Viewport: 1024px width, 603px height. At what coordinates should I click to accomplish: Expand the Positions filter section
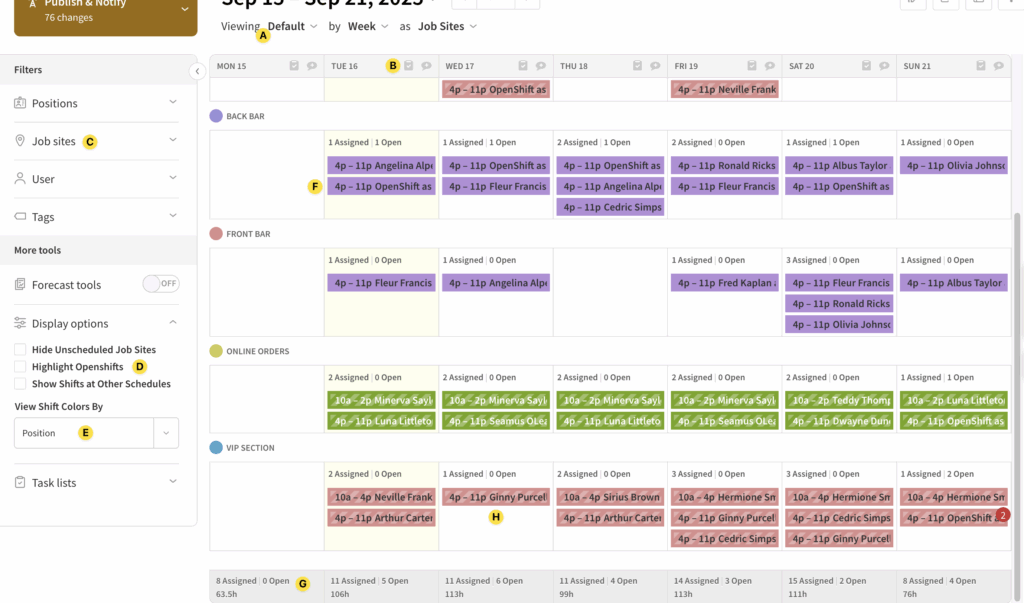(173, 103)
